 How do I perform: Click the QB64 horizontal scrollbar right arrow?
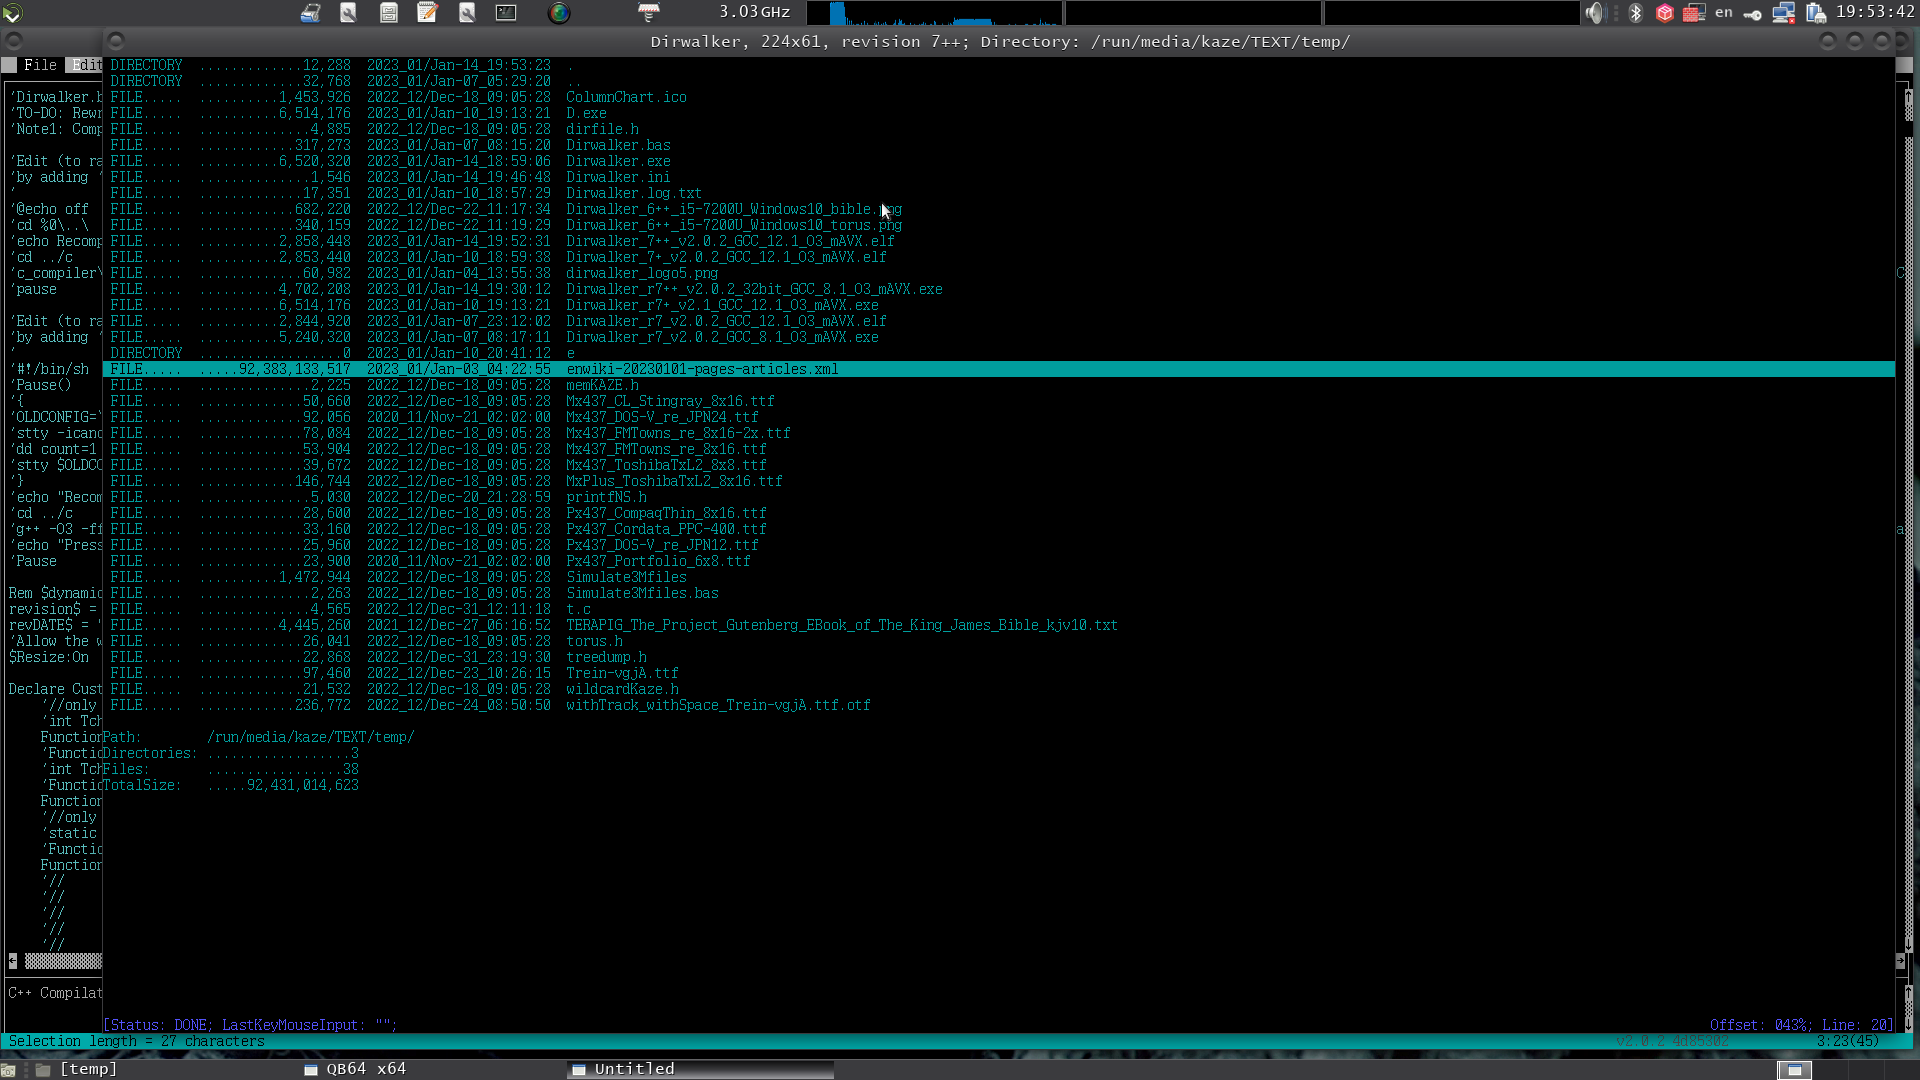click(x=1900, y=961)
